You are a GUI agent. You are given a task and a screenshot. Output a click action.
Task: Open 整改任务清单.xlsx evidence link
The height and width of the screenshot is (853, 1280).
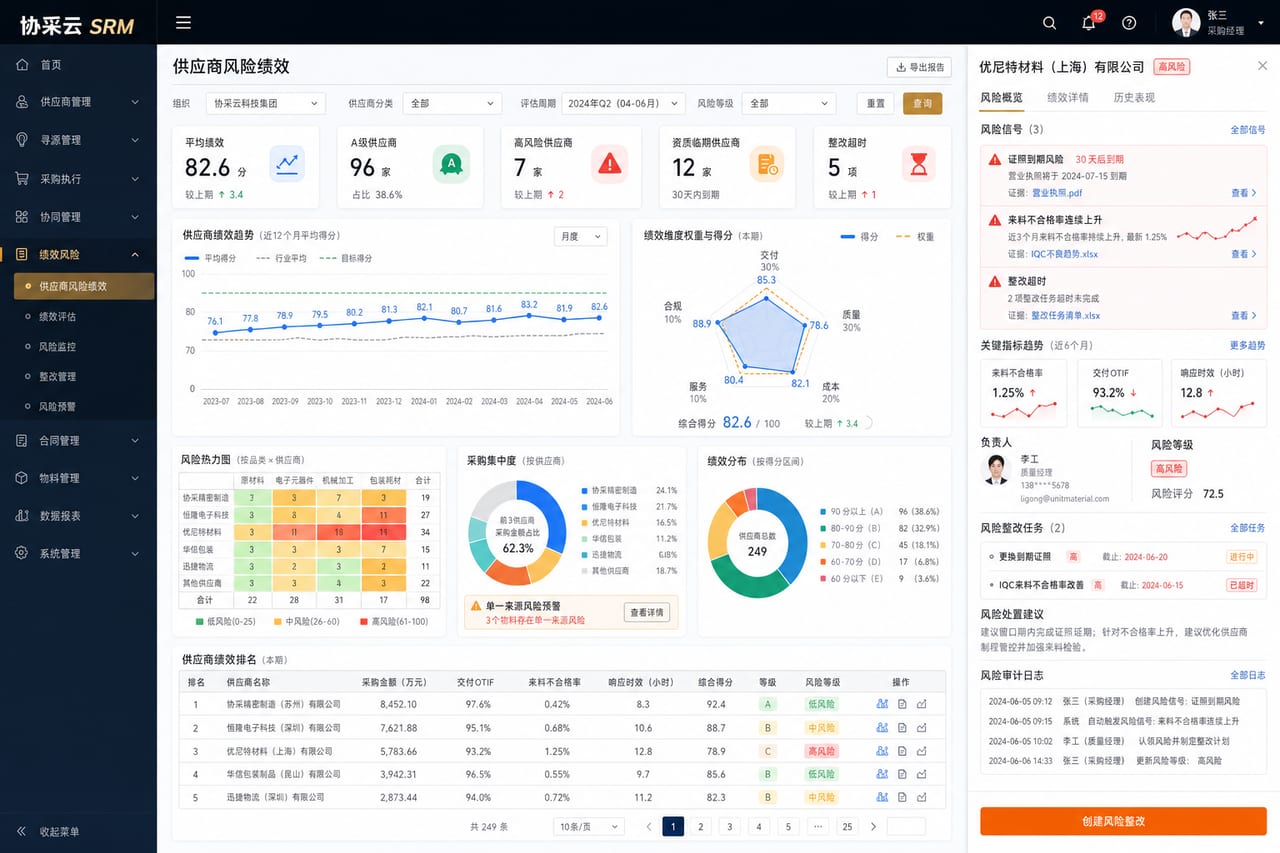coord(1066,315)
